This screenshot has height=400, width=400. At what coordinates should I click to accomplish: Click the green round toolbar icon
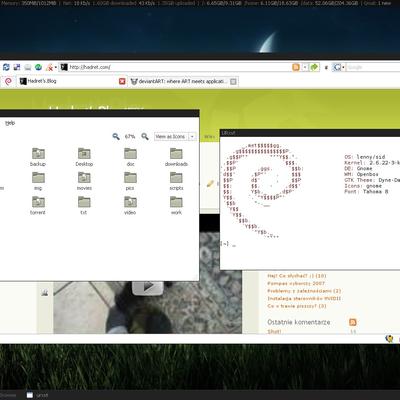point(38,67)
